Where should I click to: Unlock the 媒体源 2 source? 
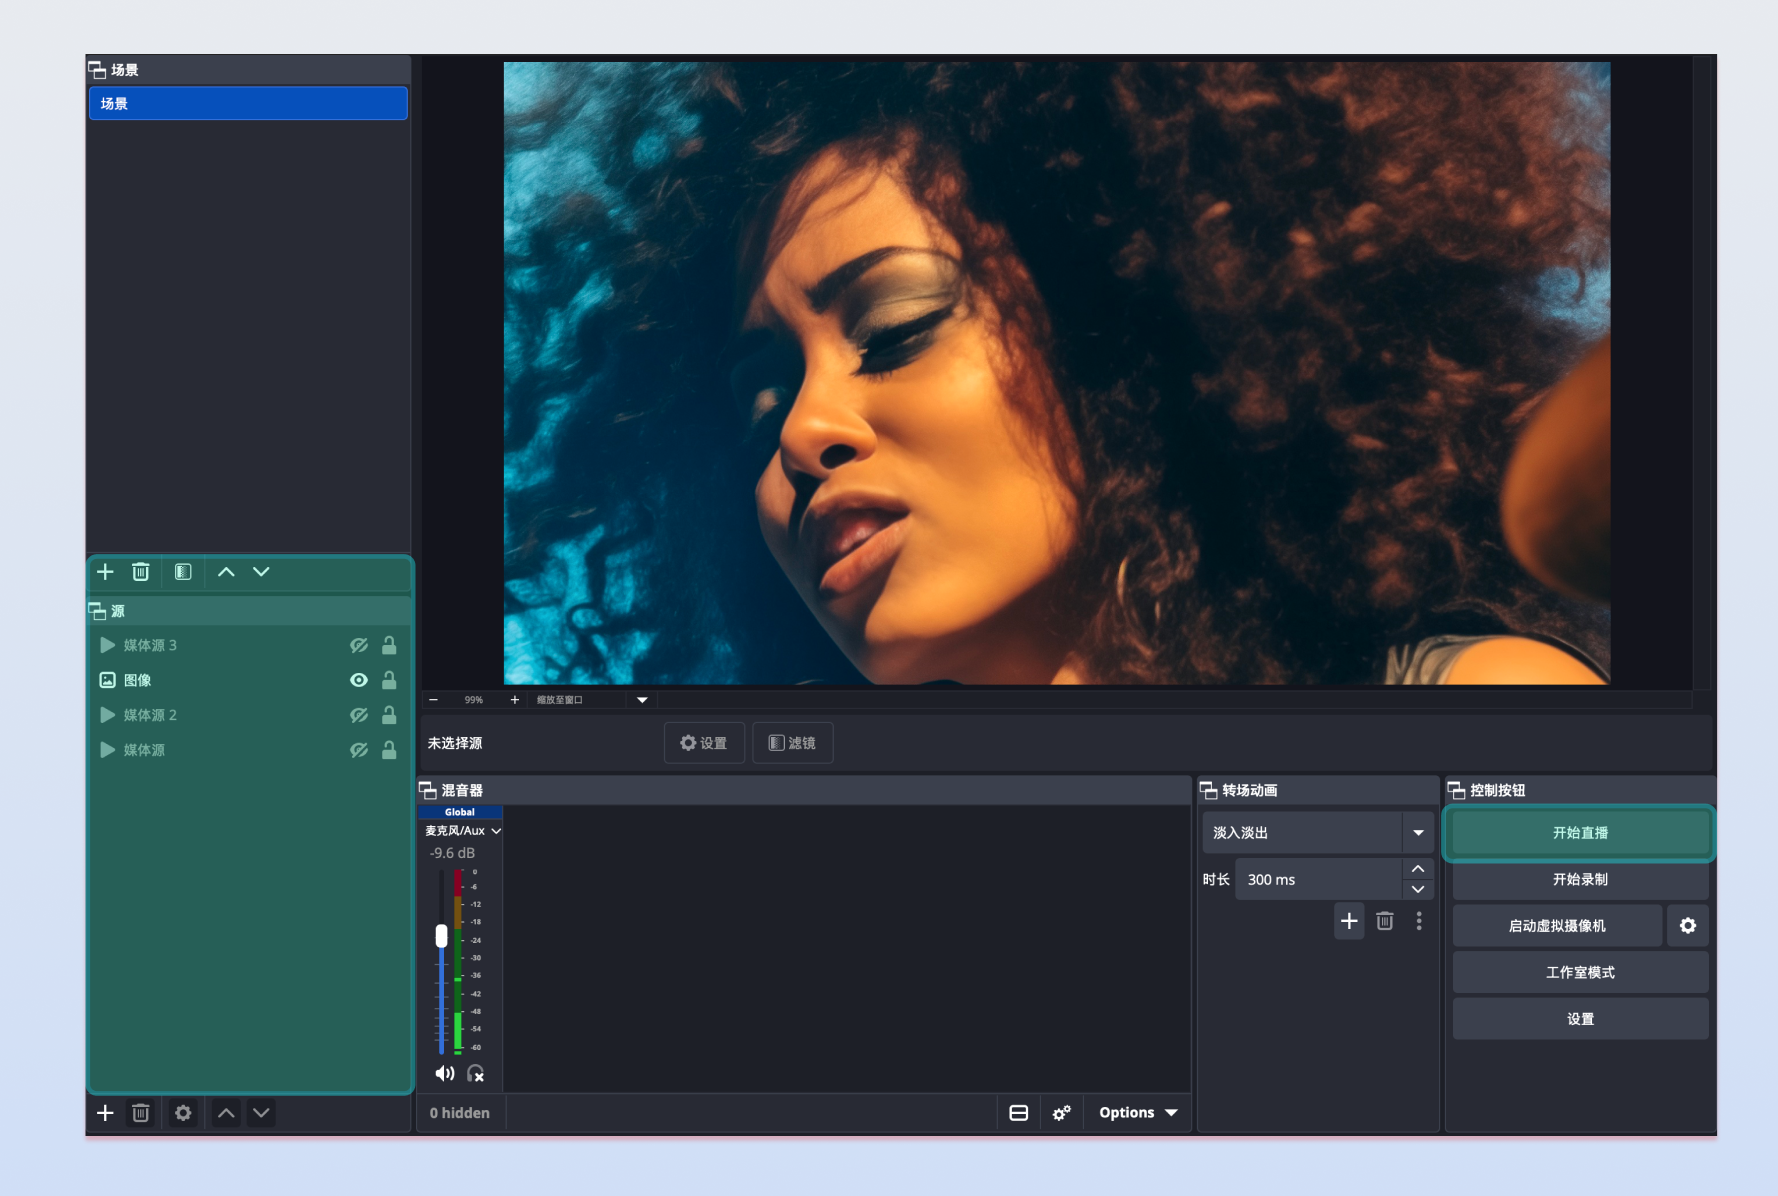click(389, 715)
